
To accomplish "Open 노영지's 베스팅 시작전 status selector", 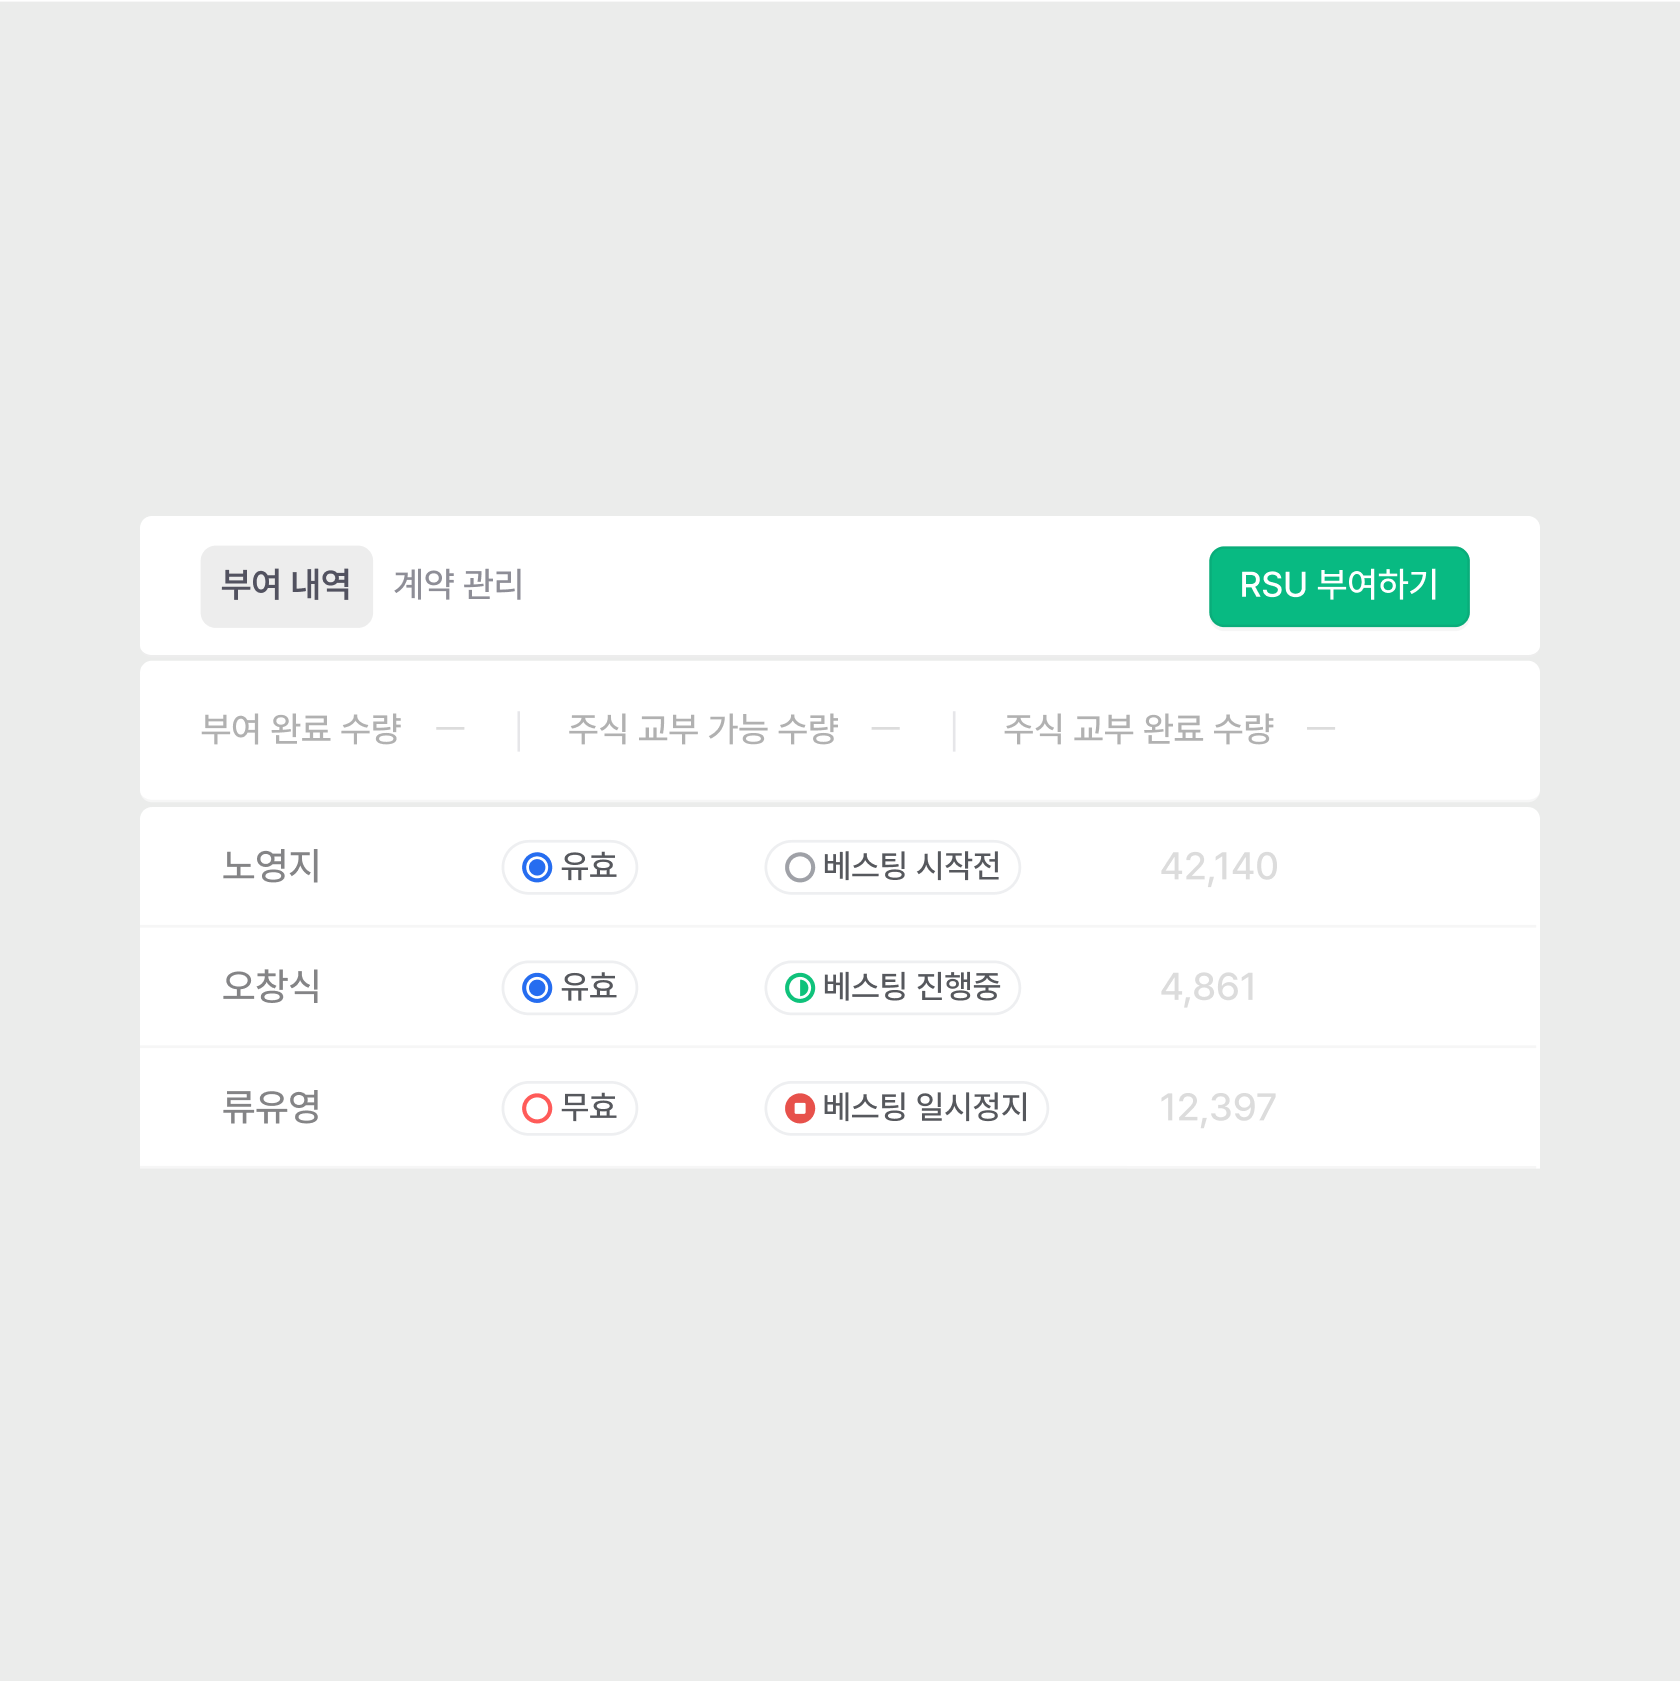I will click(x=892, y=868).
